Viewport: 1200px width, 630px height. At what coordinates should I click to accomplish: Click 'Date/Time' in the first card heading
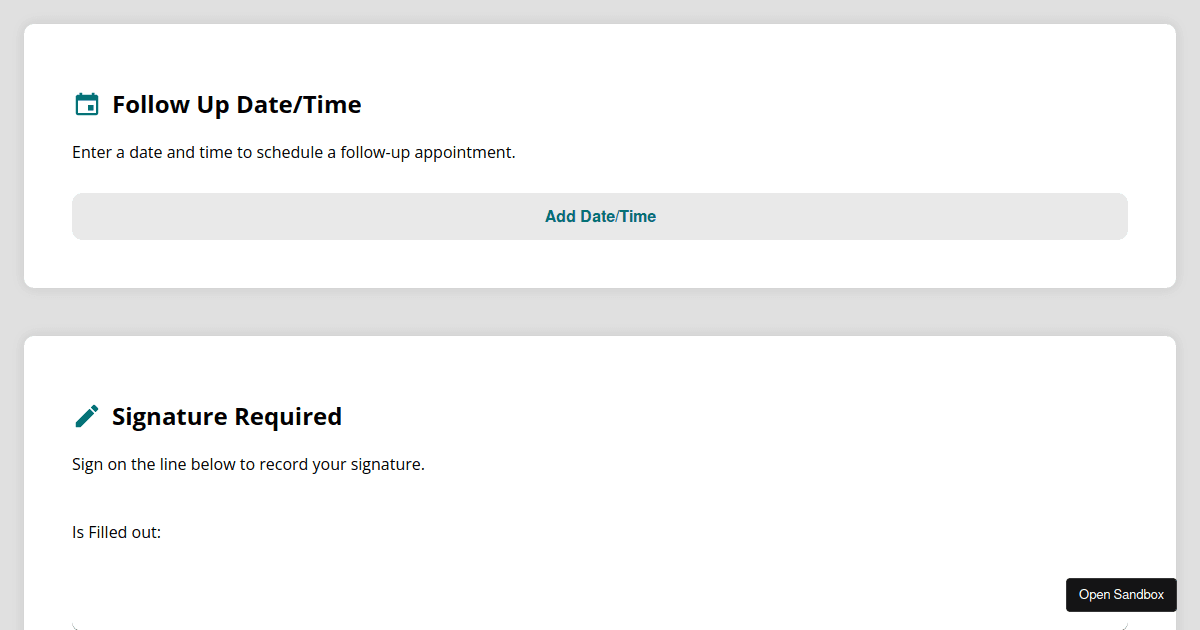(299, 105)
